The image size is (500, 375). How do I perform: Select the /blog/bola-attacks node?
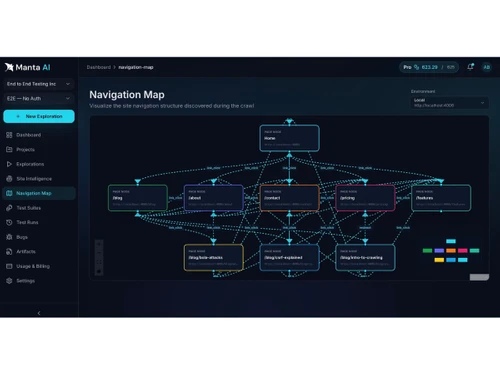[214, 257]
